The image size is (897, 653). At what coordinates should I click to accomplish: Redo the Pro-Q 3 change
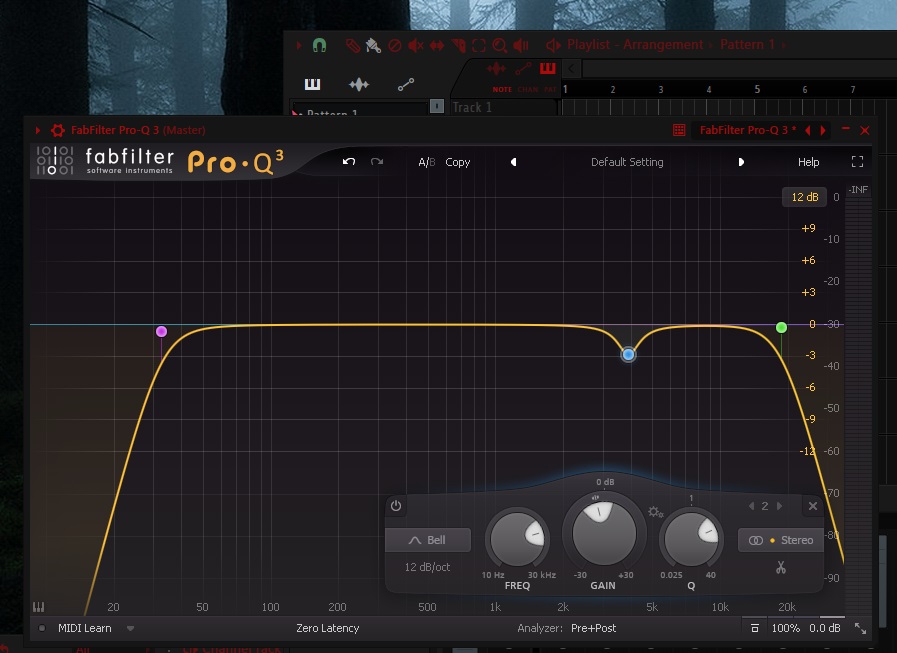[376, 162]
